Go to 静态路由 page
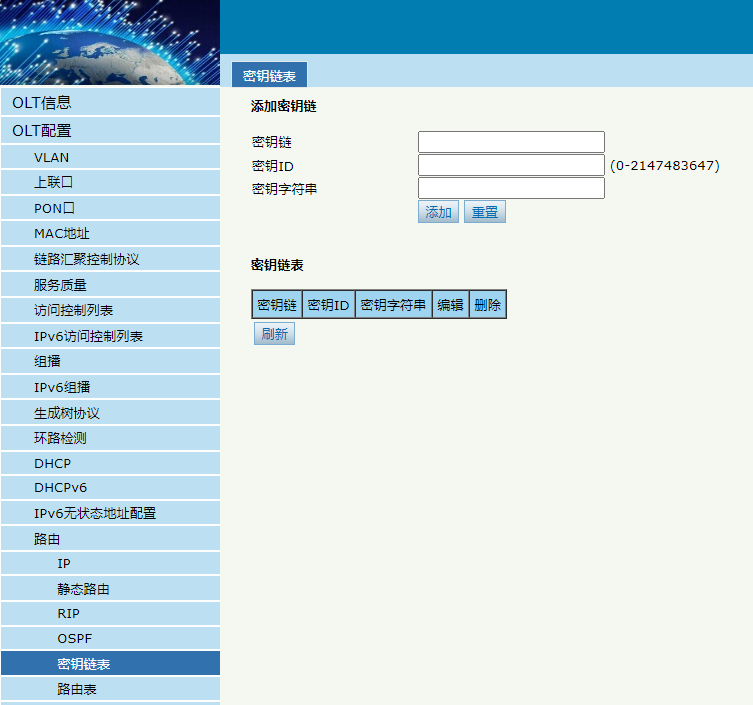This screenshot has width=753, height=705. coord(110,589)
